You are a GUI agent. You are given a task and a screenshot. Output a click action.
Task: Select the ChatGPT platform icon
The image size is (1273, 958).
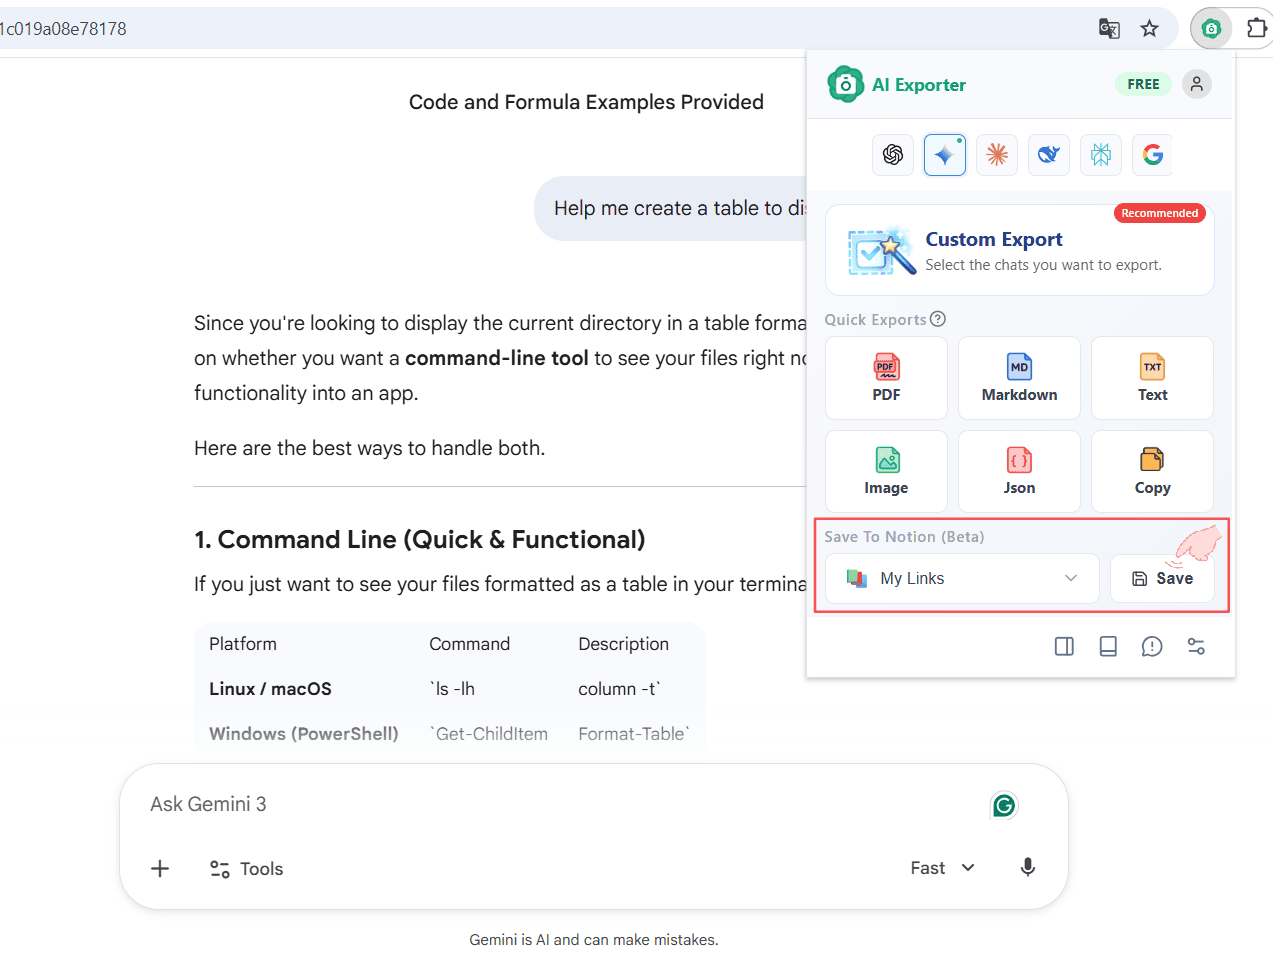pyautogui.click(x=893, y=155)
